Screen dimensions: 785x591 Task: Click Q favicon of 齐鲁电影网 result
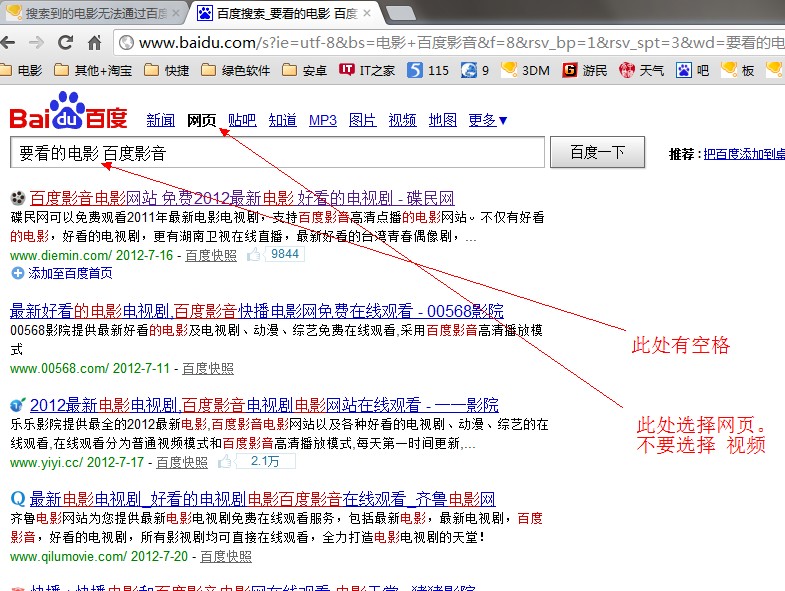tap(18, 499)
